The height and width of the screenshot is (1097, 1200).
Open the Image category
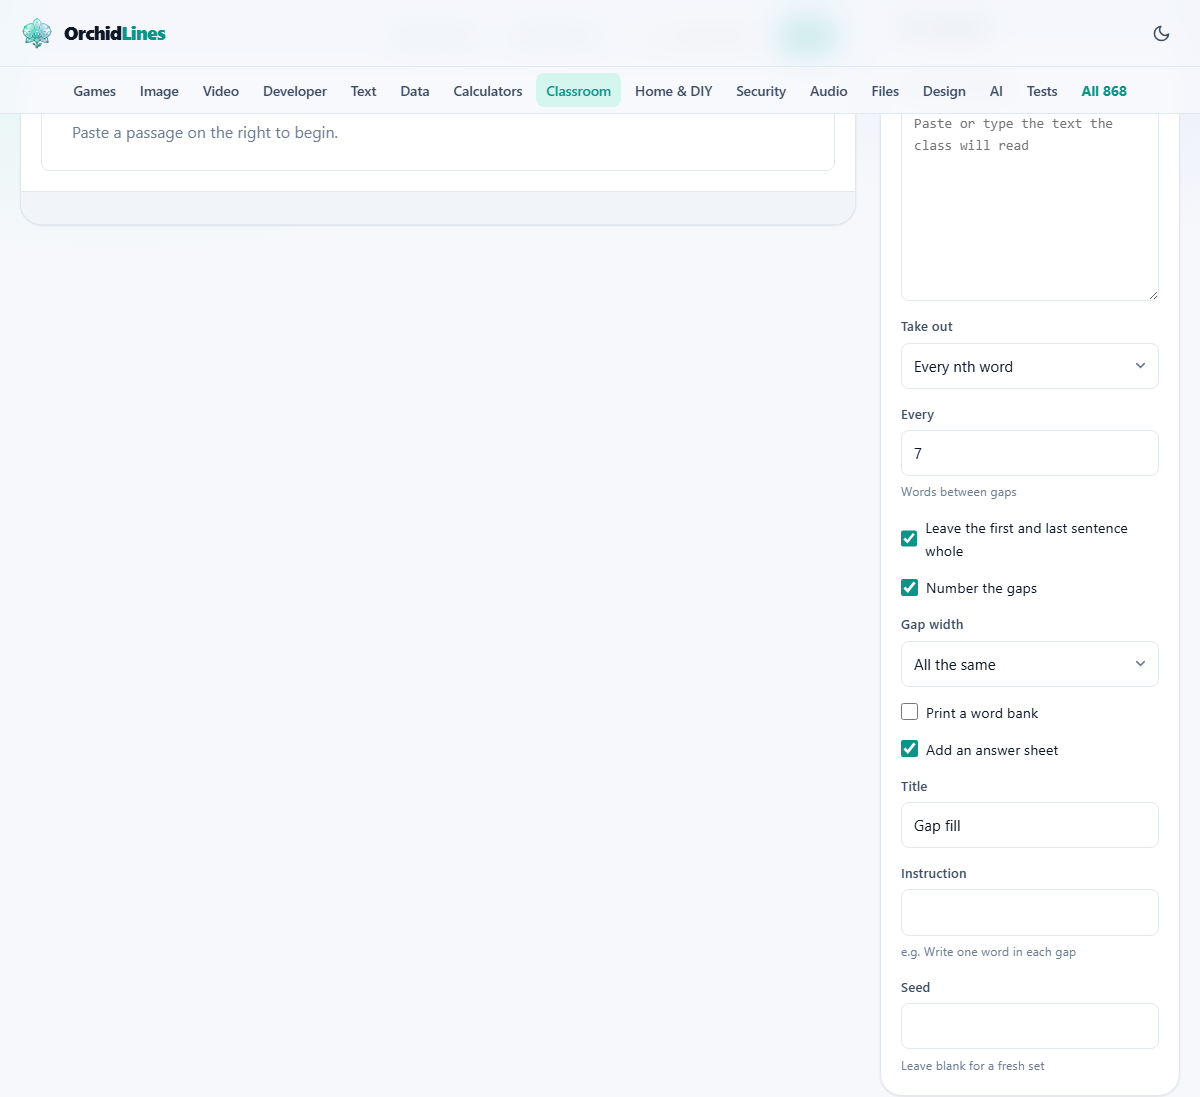(159, 91)
